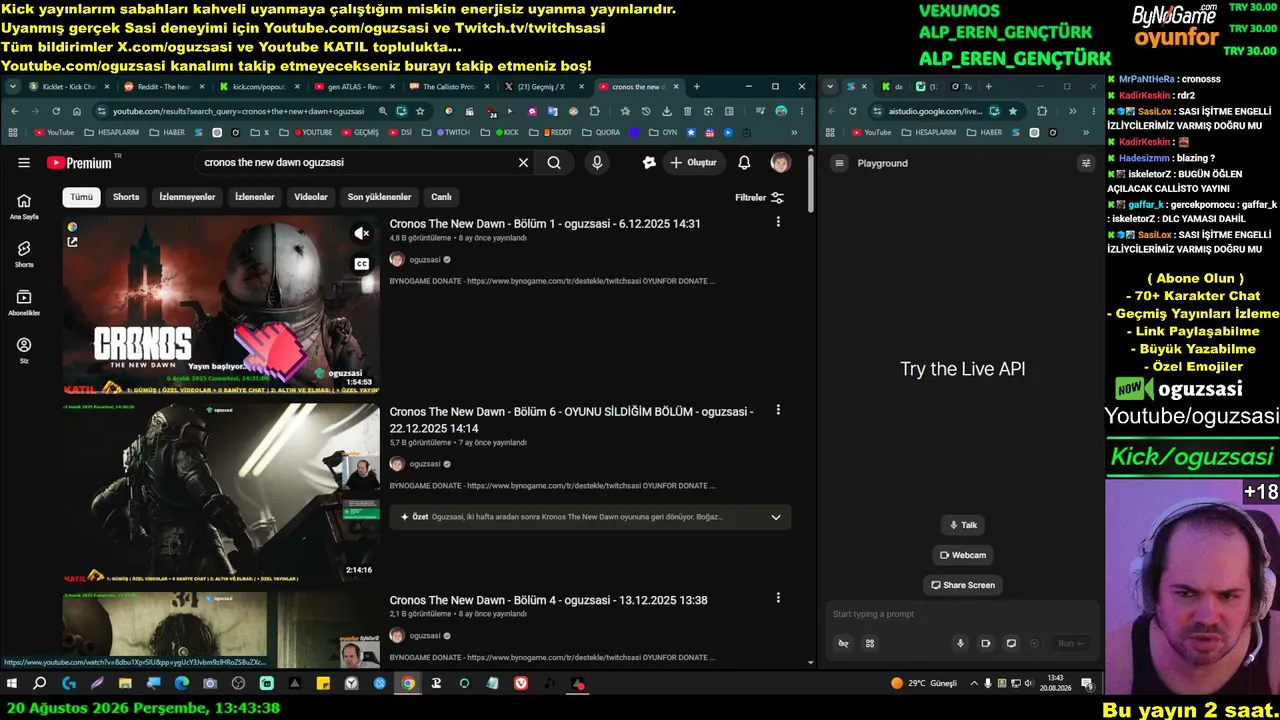Screen dimensions: 1280x720
Task: Switch to the Reddit browser tab
Action: (164, 87)
